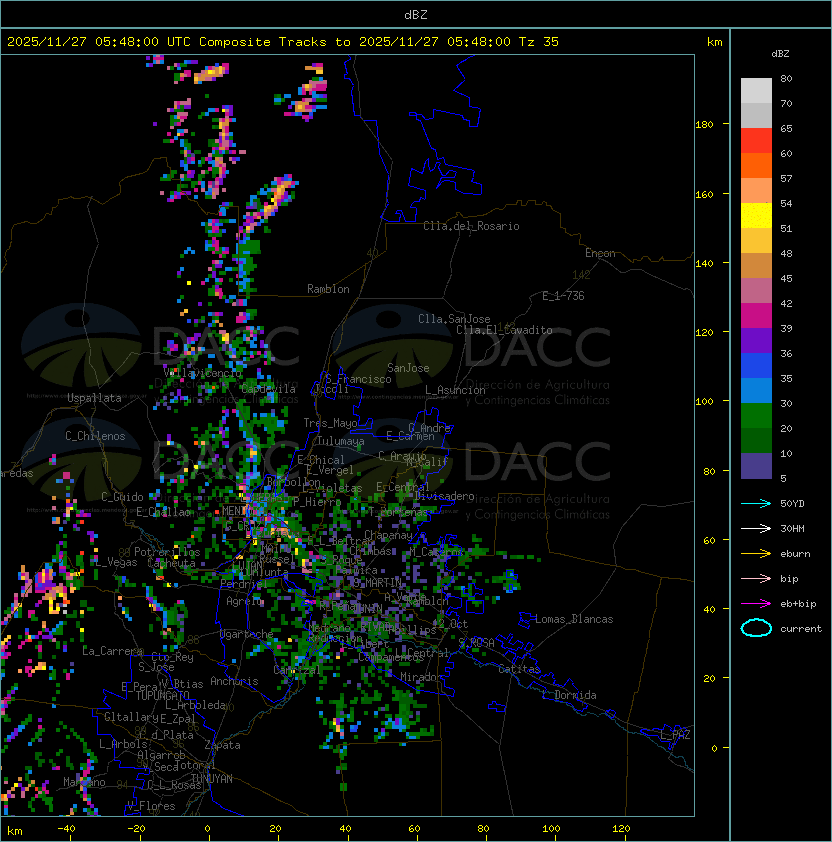Select the 'Zapata' label
The width and height of the screenshot is (832, 842).
(222, 745)
